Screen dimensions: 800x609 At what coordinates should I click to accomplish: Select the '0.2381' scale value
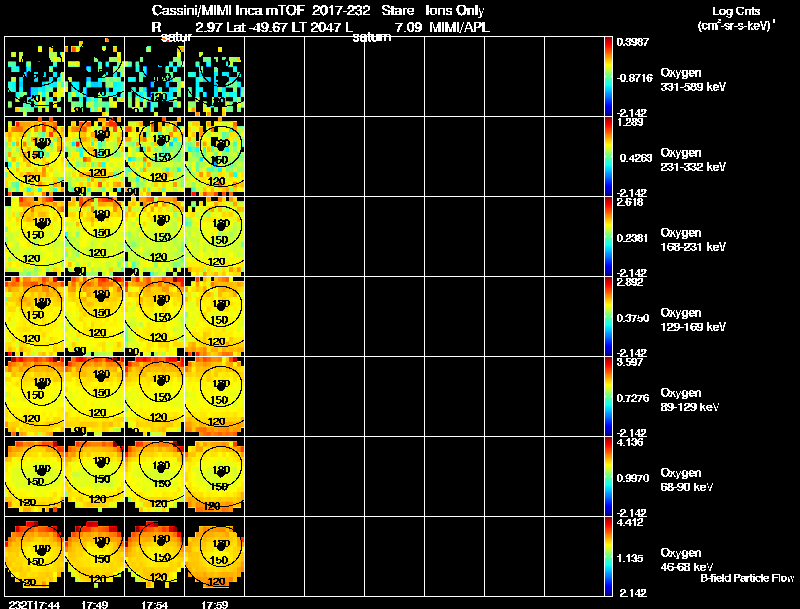633,238
